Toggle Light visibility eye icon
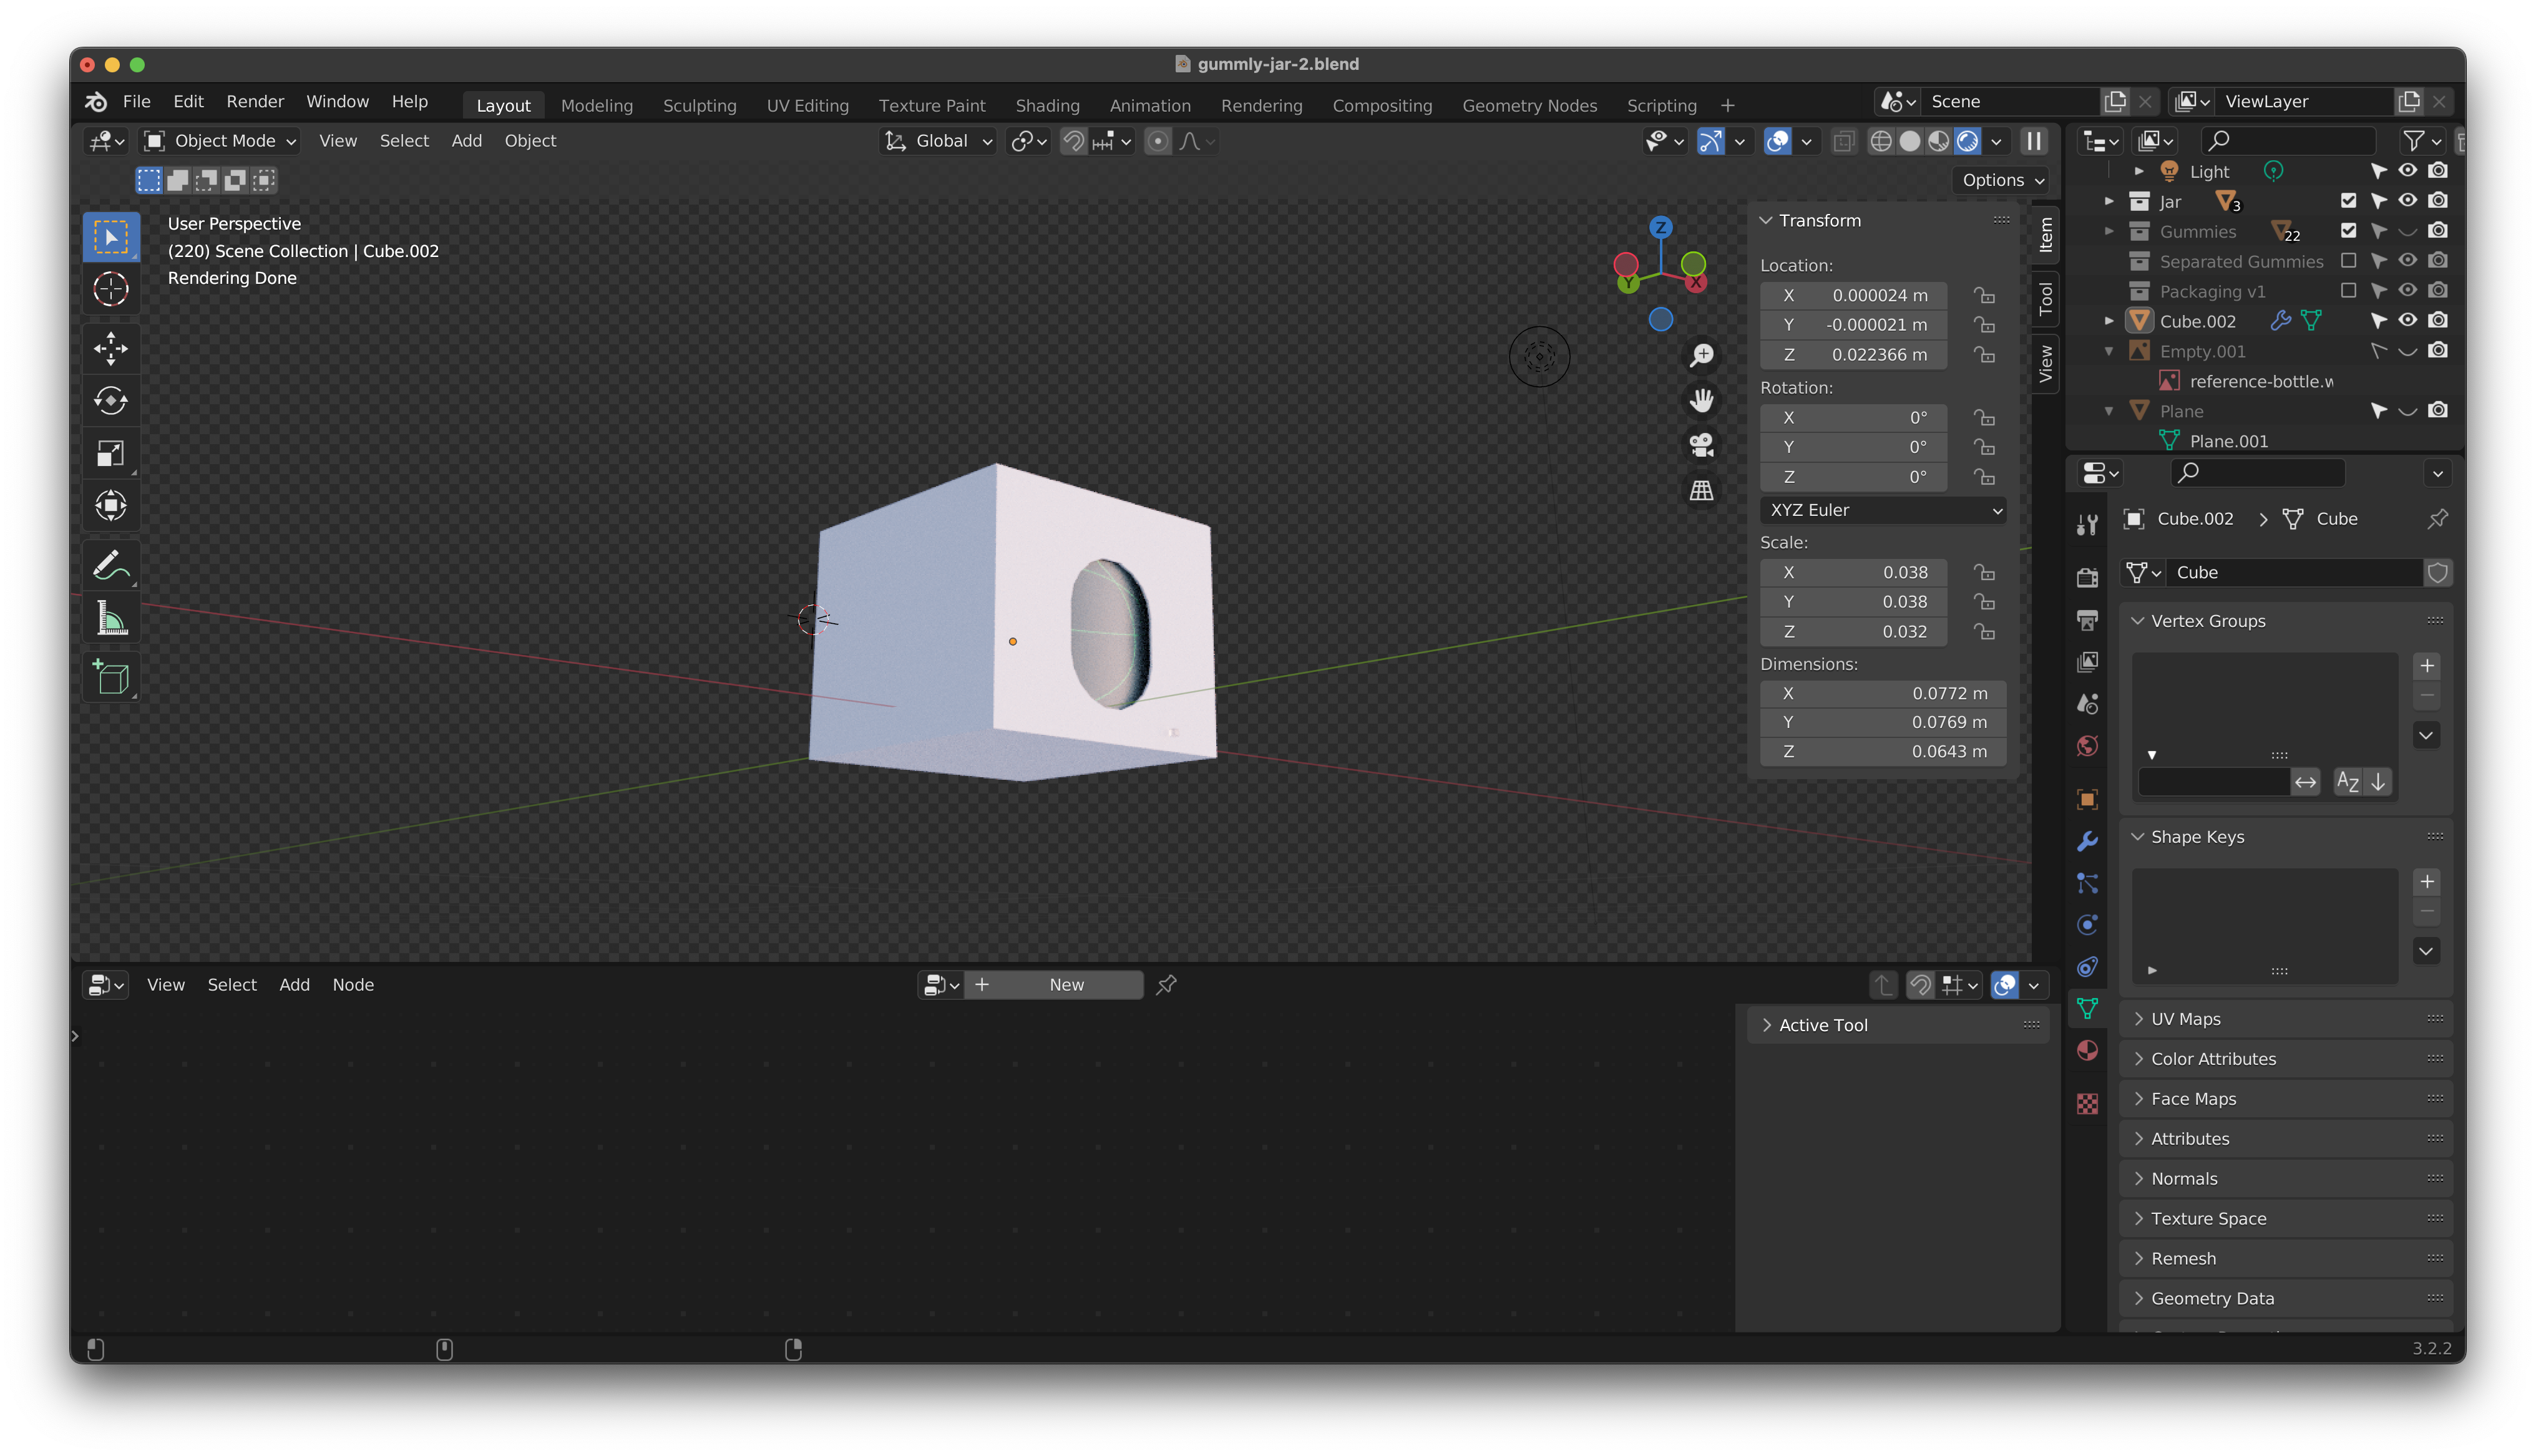Screen dimensions: 2536x1456 click(2408, 171)
